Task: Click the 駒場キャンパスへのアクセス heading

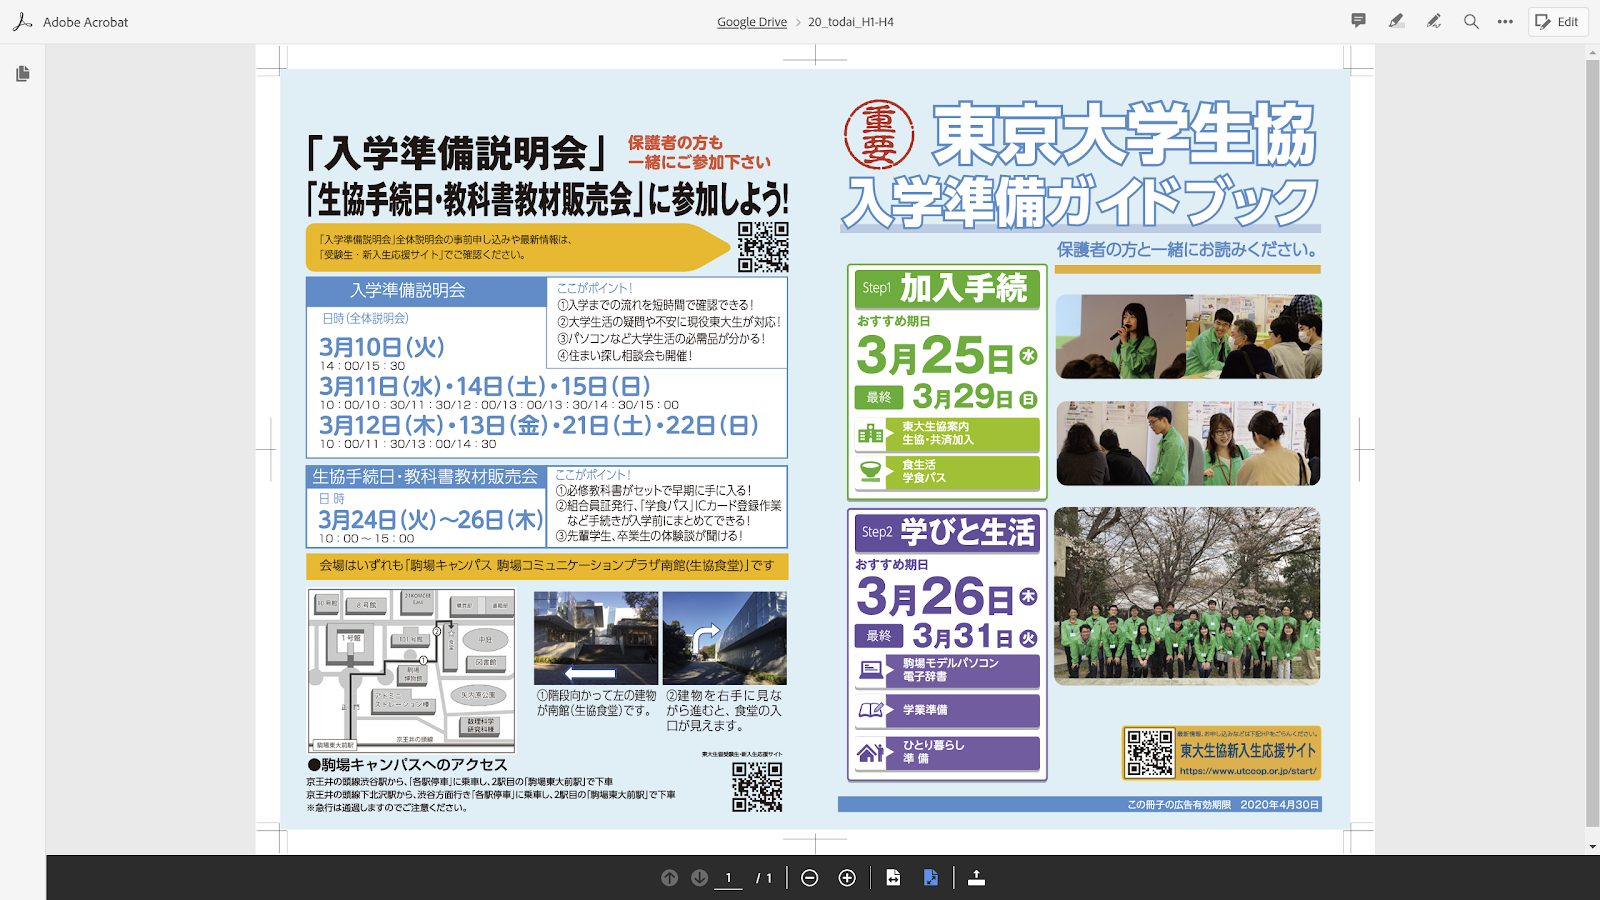Action: click(x=408, y=765)
